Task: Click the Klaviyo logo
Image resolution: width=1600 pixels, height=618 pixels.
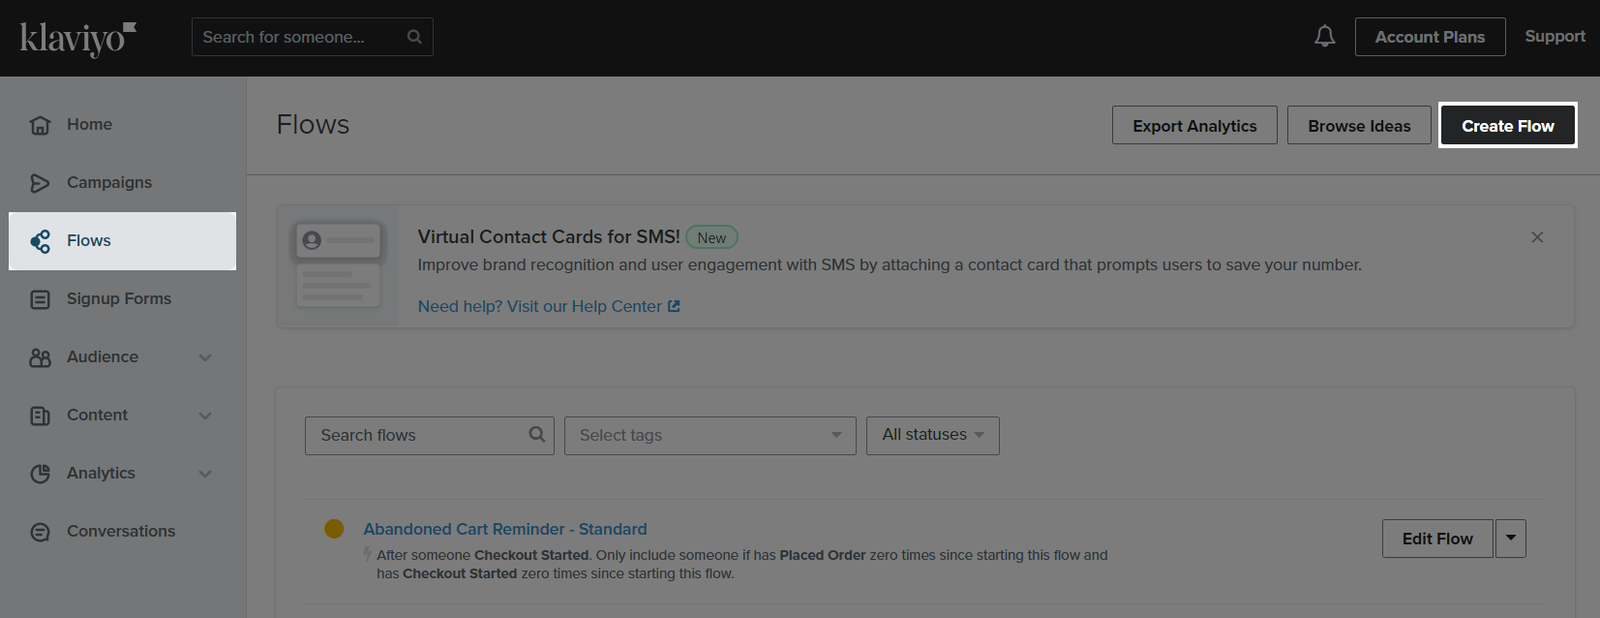Action: (x=78, y=38)
